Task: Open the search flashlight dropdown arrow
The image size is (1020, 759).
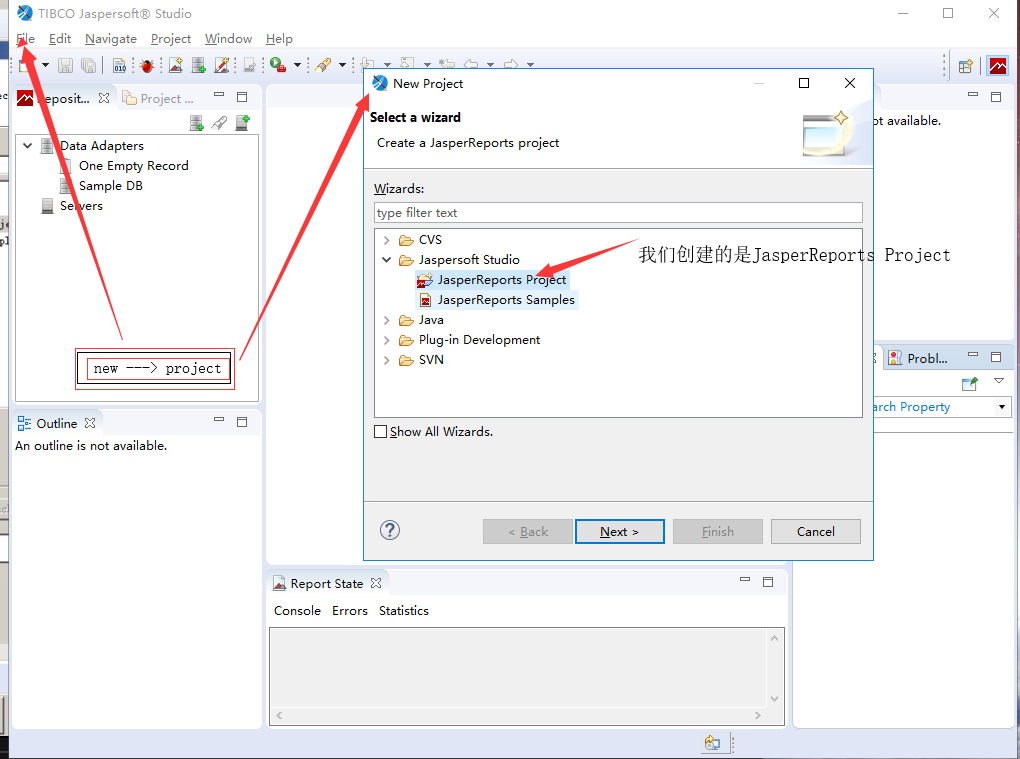Action: [x=342, y=65]
